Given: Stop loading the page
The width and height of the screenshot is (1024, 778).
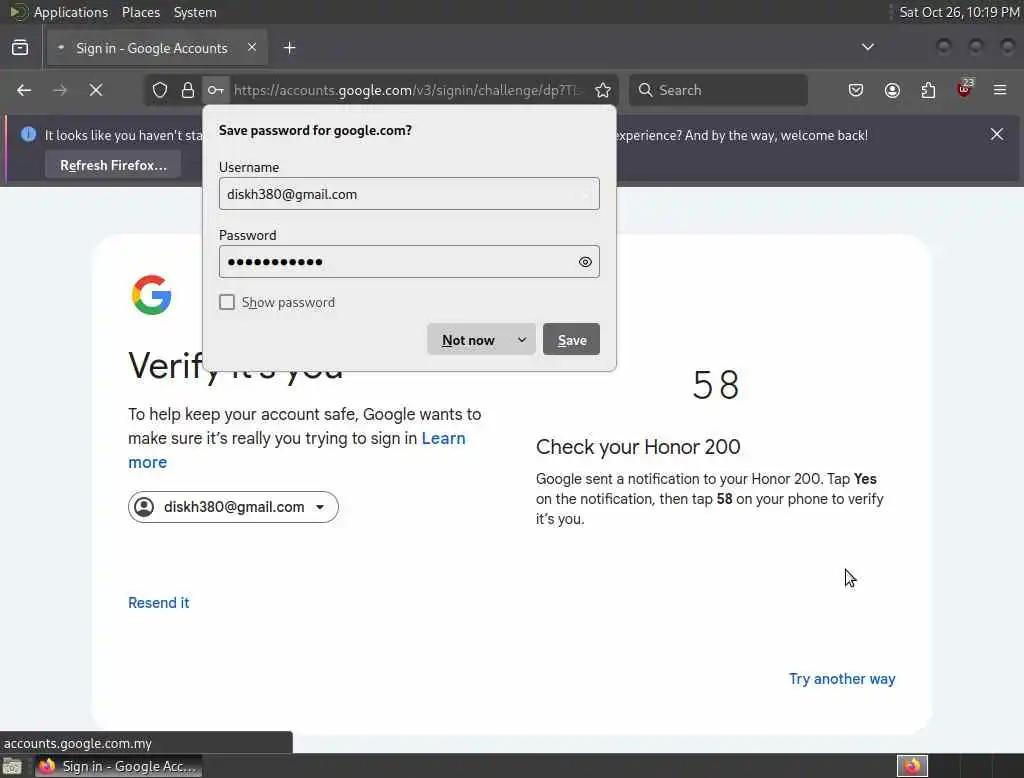Looking at the screenshot, I should [96, 90].
